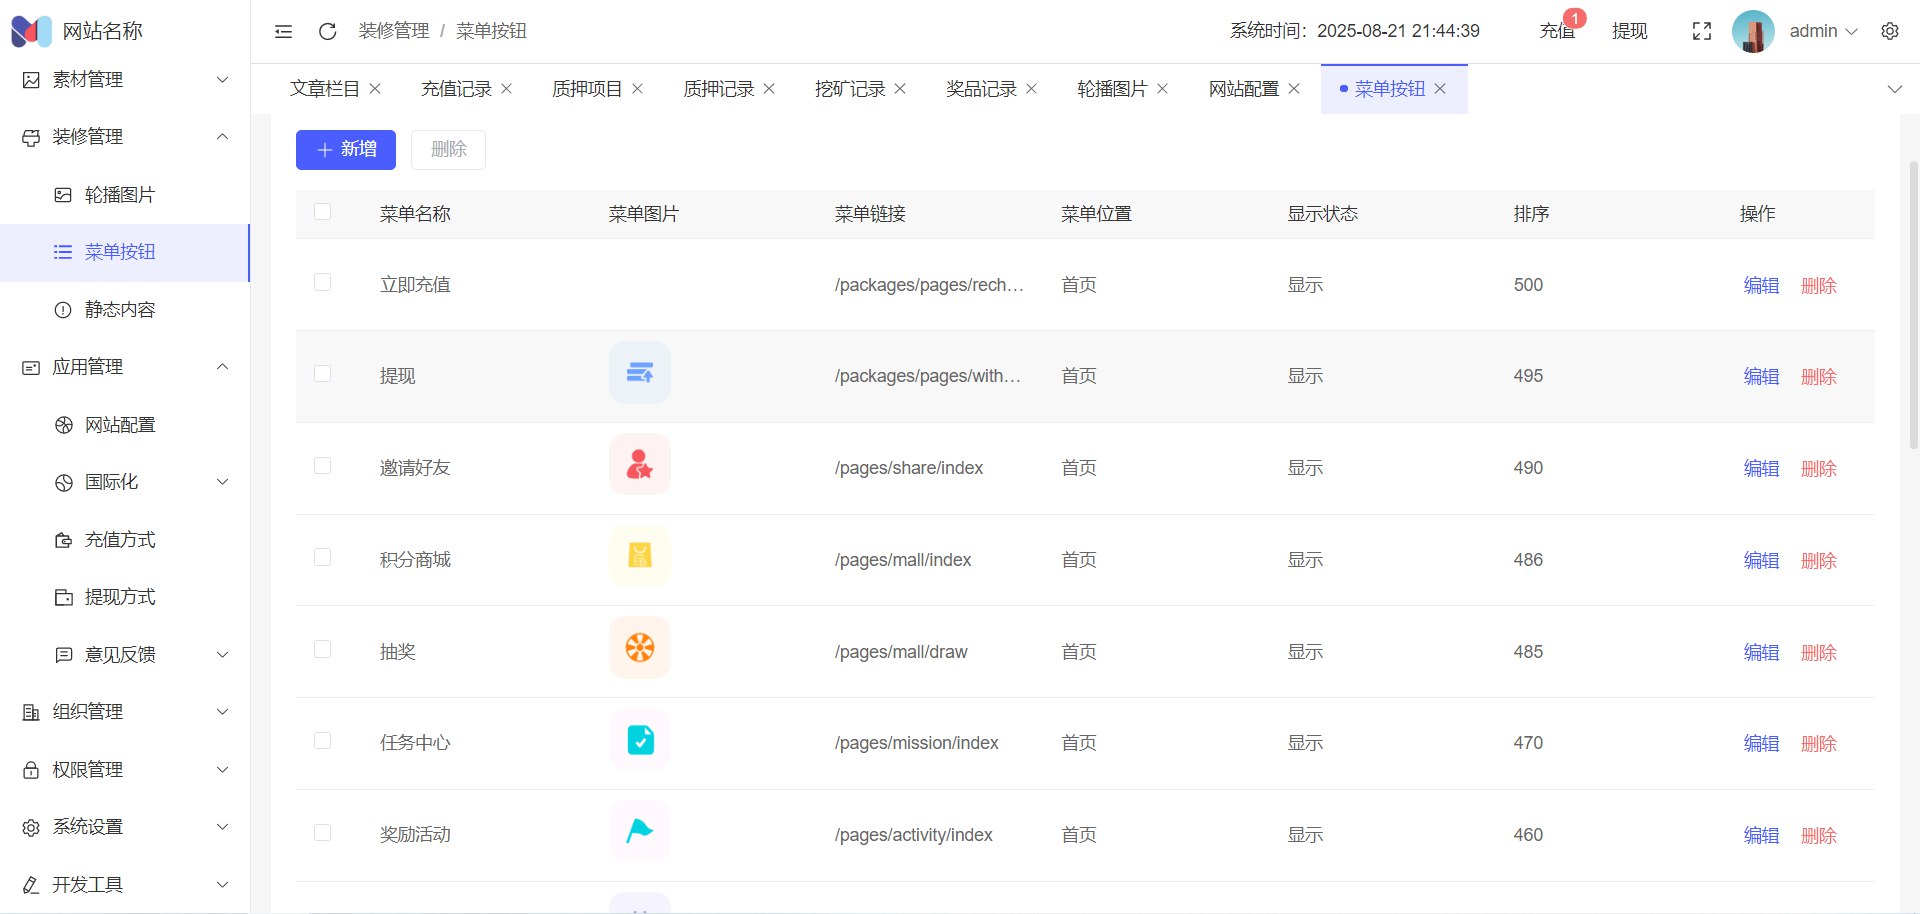Click the vertical scrollbar on the right
This screenshot has height=914, width=1920.
click(1913, 300)
